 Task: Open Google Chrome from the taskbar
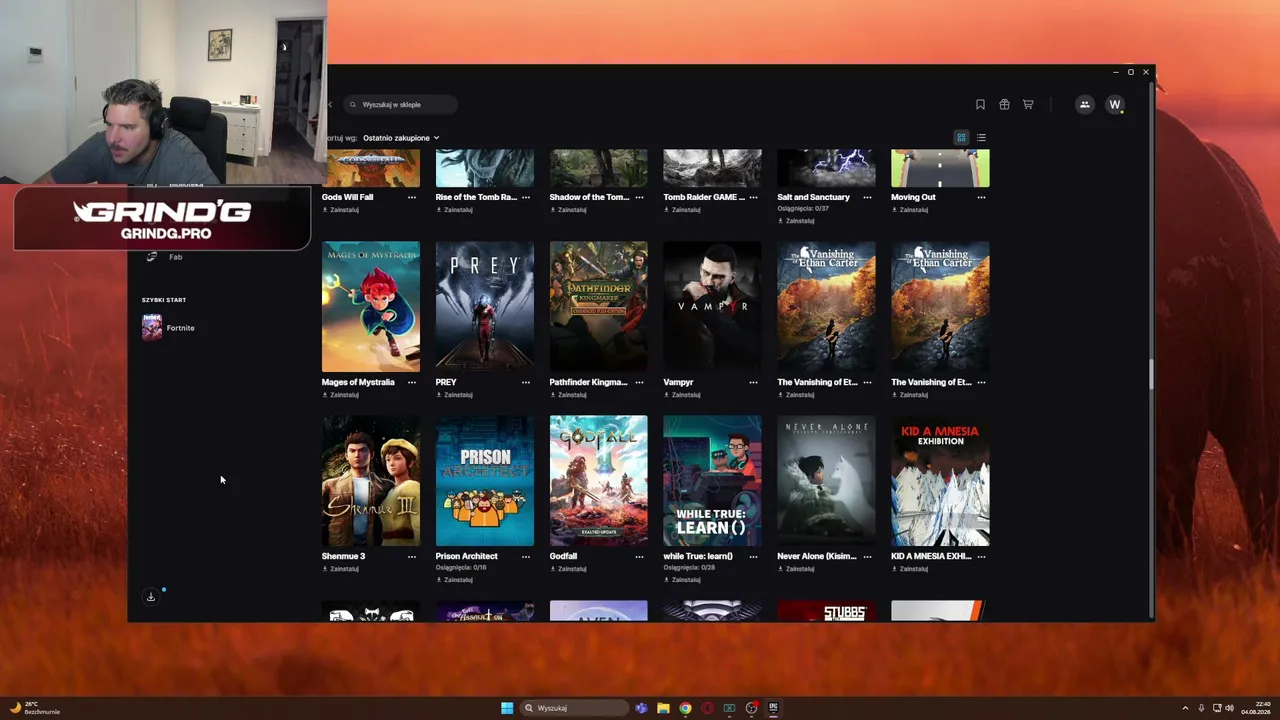[685, 708]
